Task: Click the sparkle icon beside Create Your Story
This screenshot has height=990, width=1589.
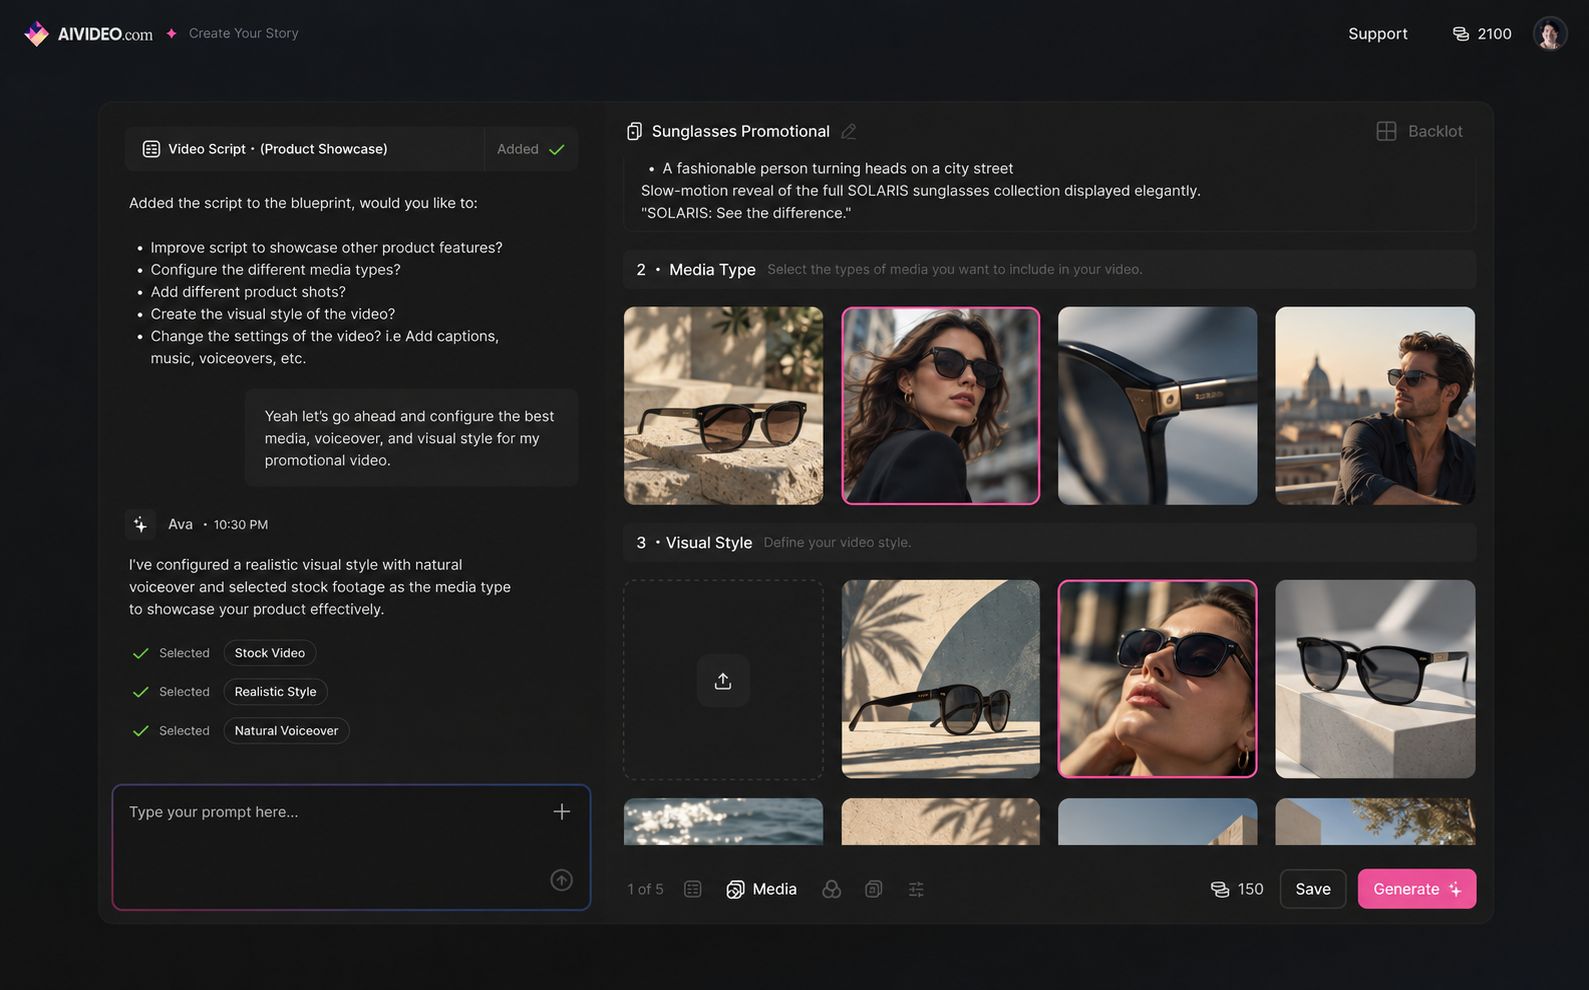Action: pos(172,33)
